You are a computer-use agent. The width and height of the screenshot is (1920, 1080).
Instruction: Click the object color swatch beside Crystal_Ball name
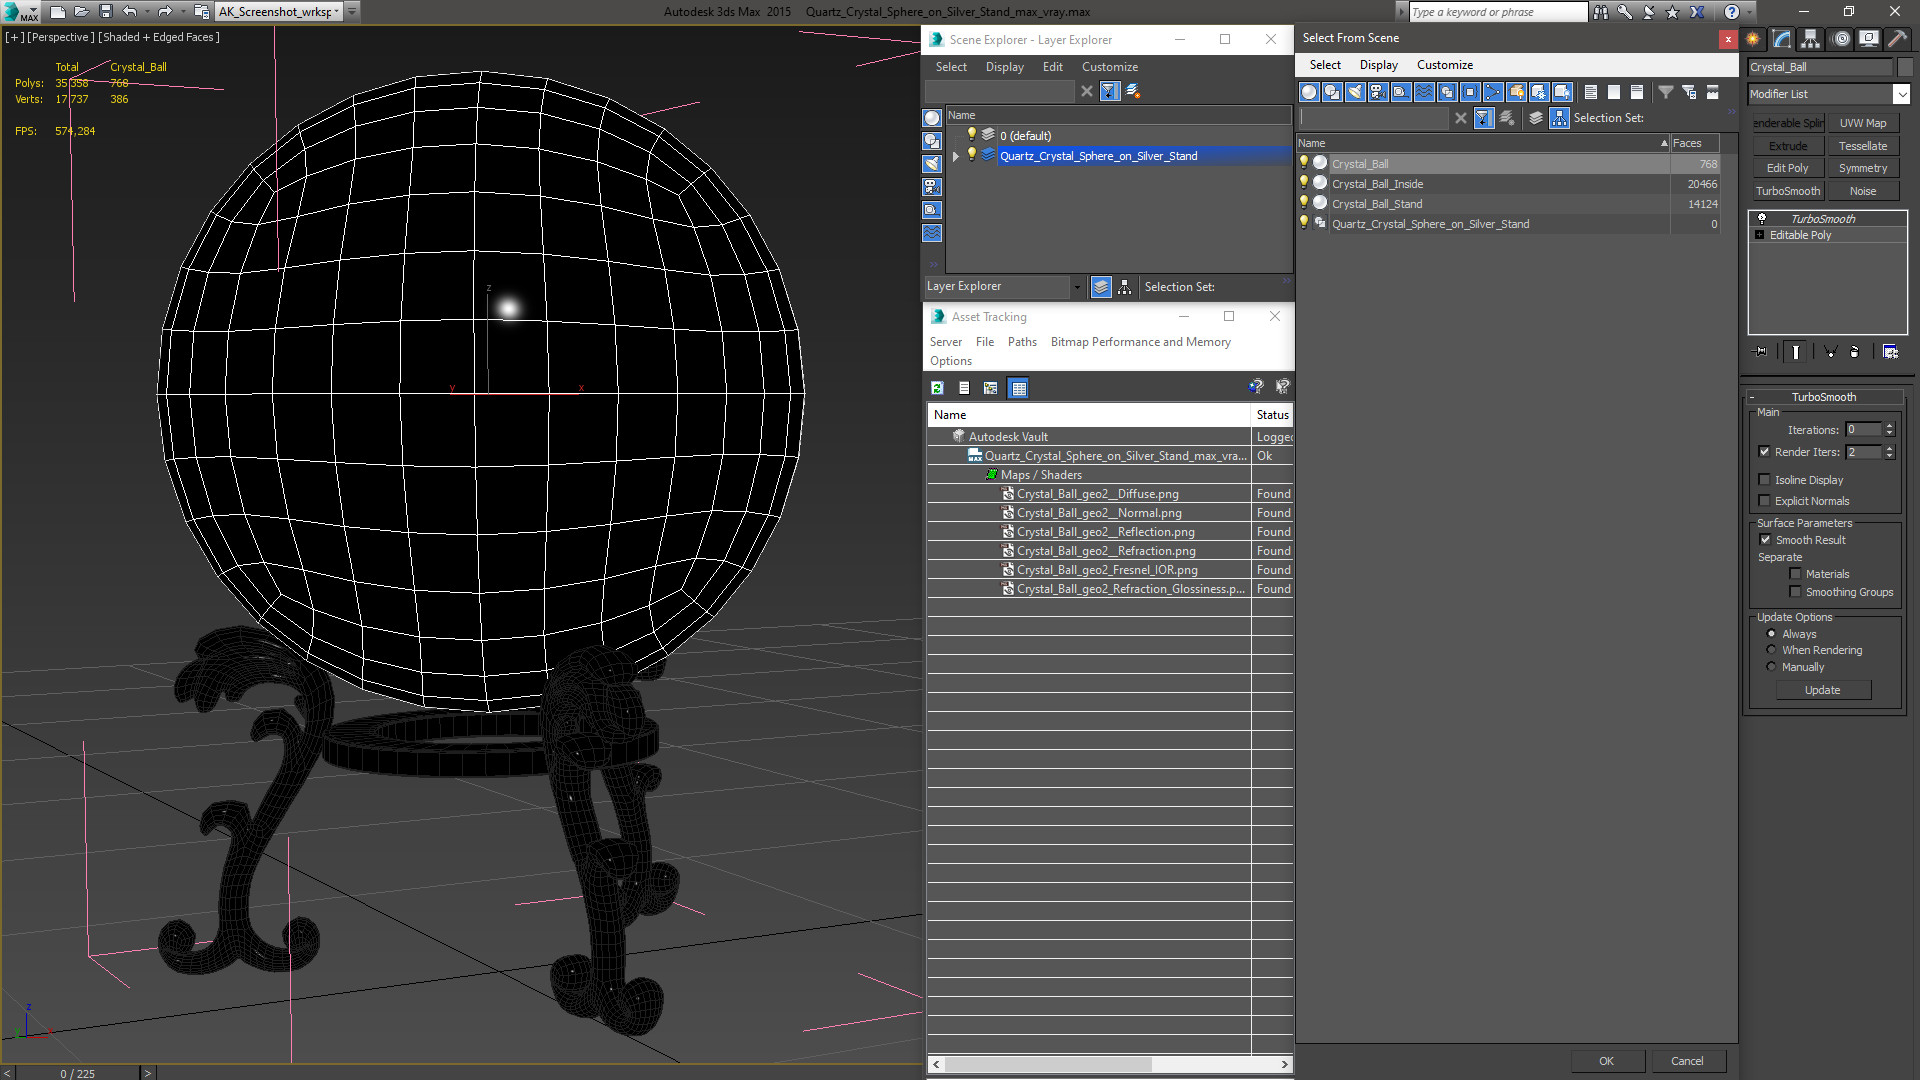(x=1904, y=67)
